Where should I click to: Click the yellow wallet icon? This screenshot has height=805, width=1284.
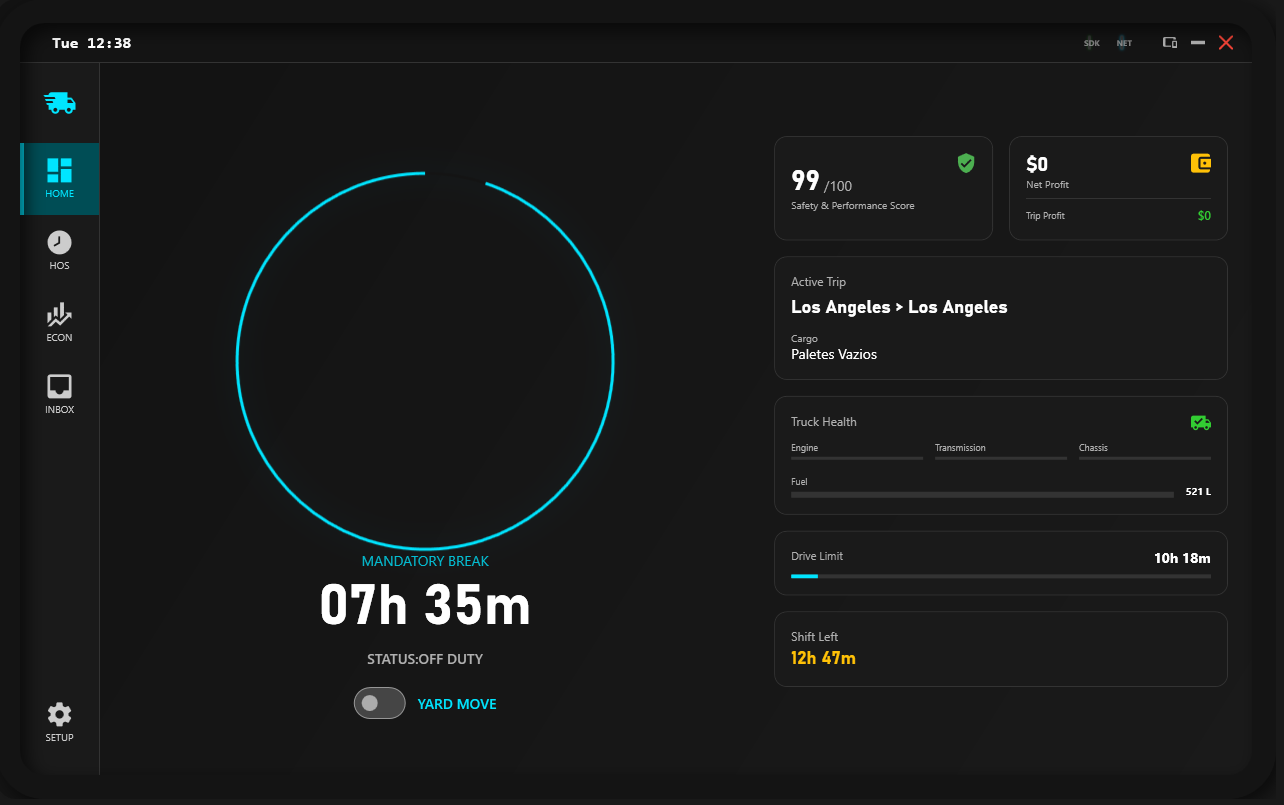coord(1201,163)
